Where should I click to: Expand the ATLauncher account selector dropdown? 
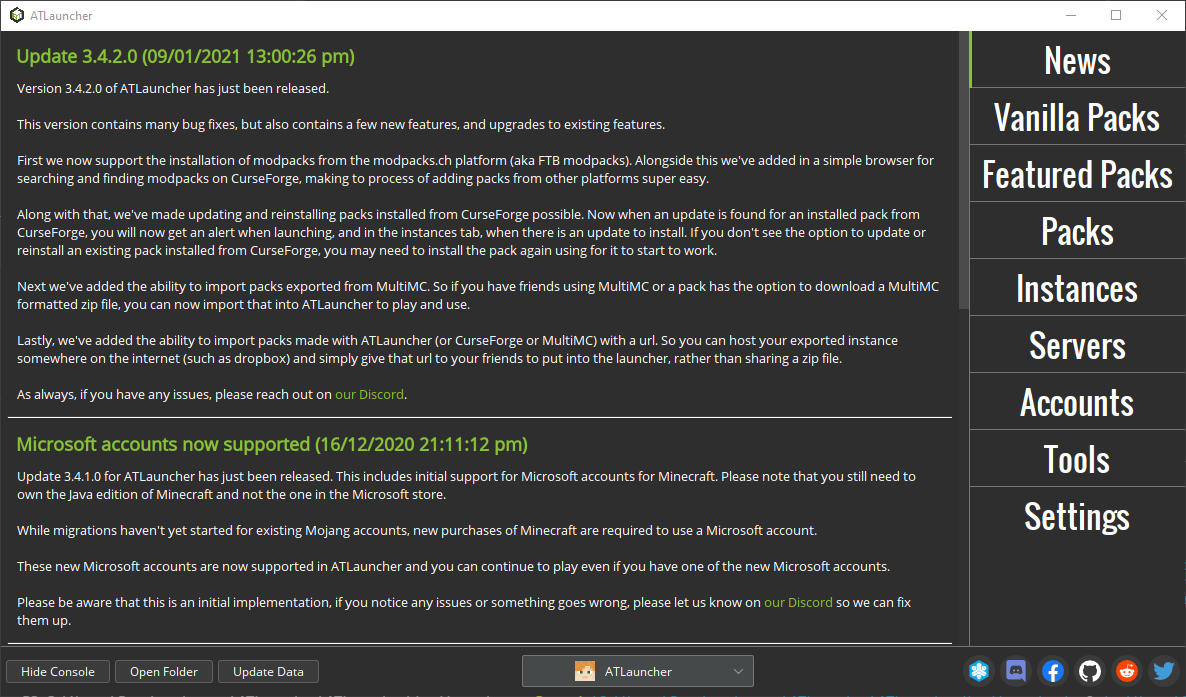pos(737,671)
